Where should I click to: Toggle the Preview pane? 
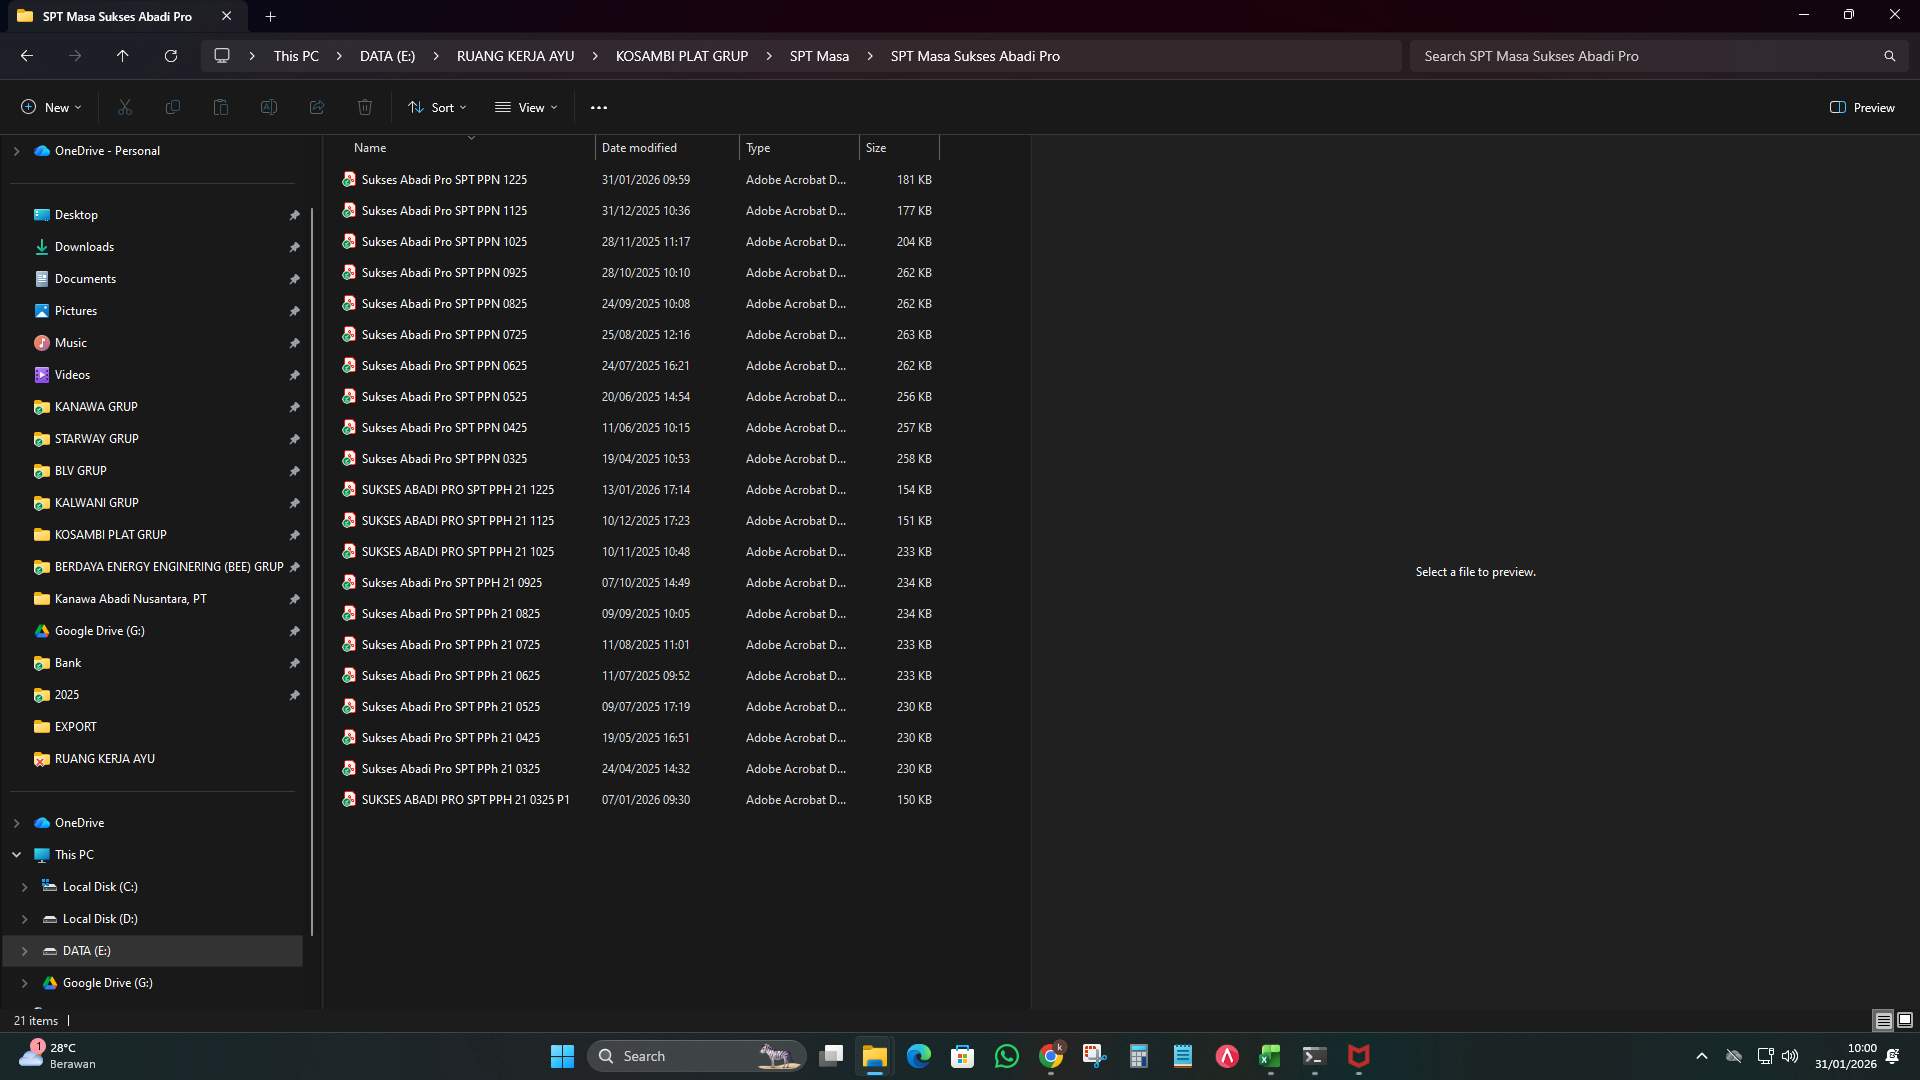coord(1862,107)
